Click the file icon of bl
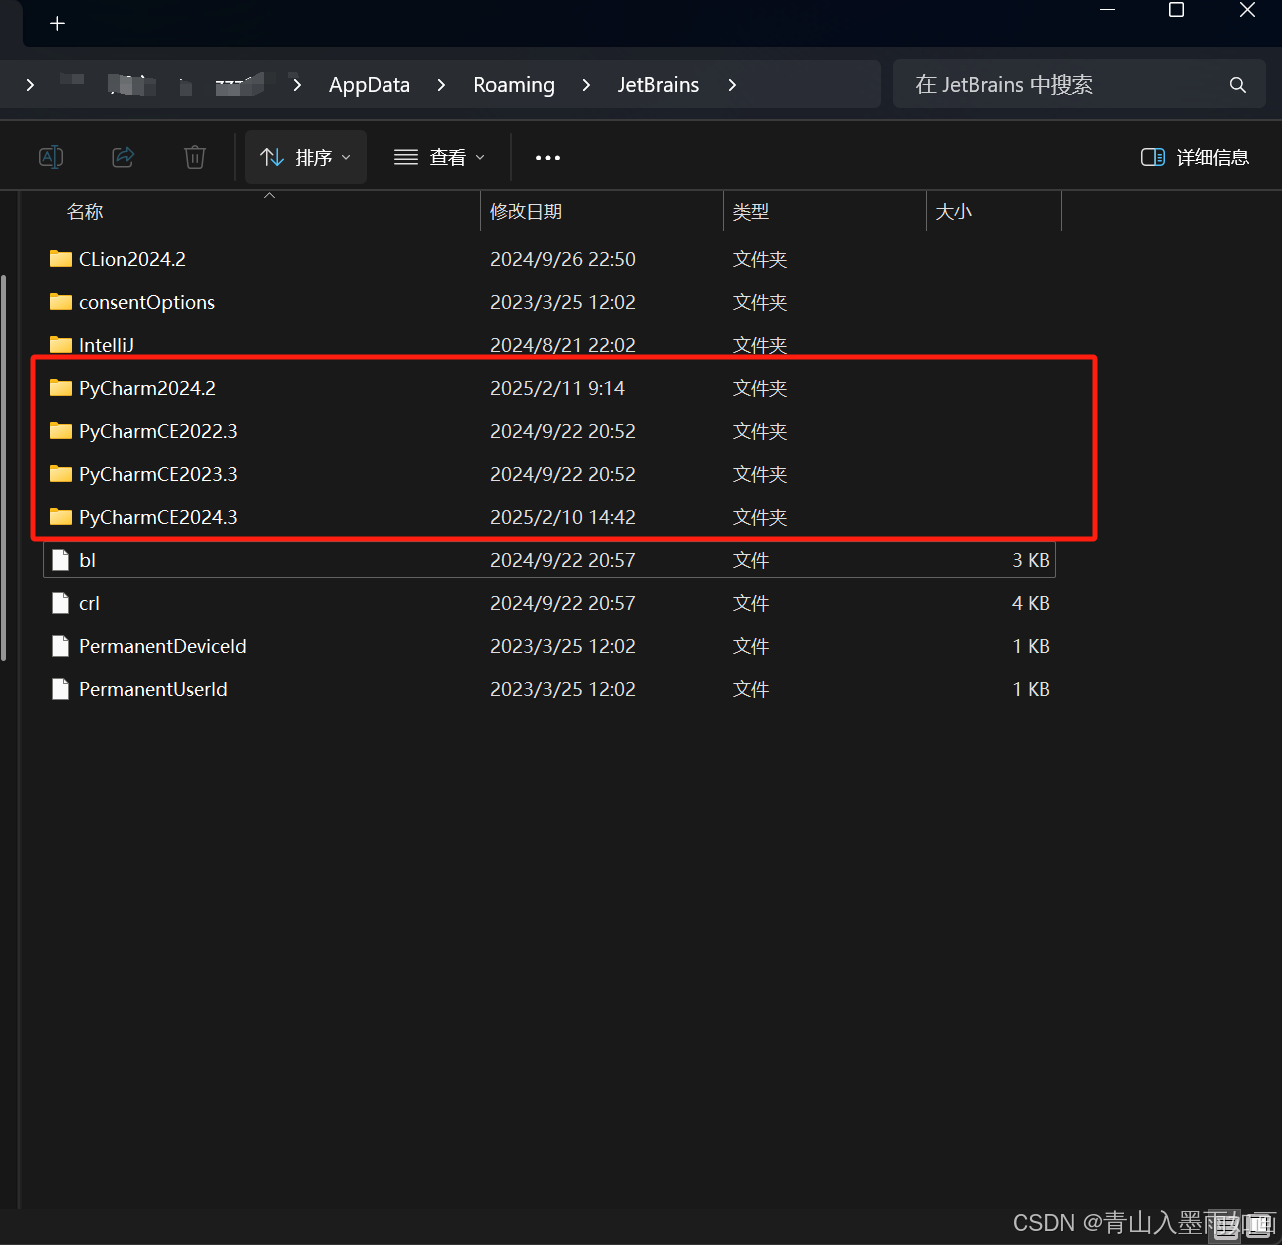Image resolution: width=1282 pixels, height=1245 pixels. [x=61, y=560]
